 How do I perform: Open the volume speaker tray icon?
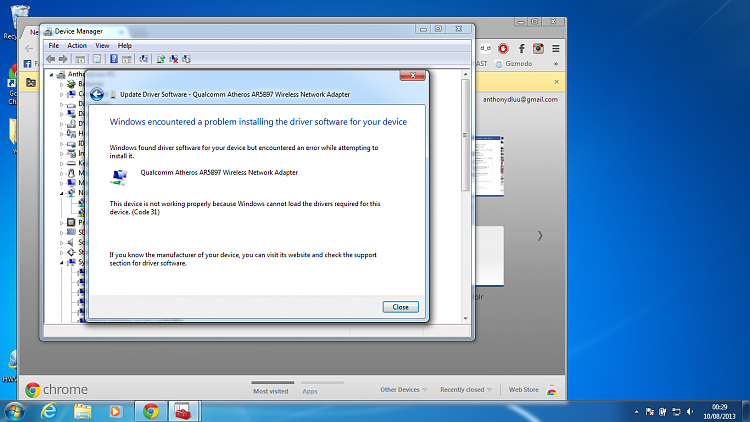point(690,411)
